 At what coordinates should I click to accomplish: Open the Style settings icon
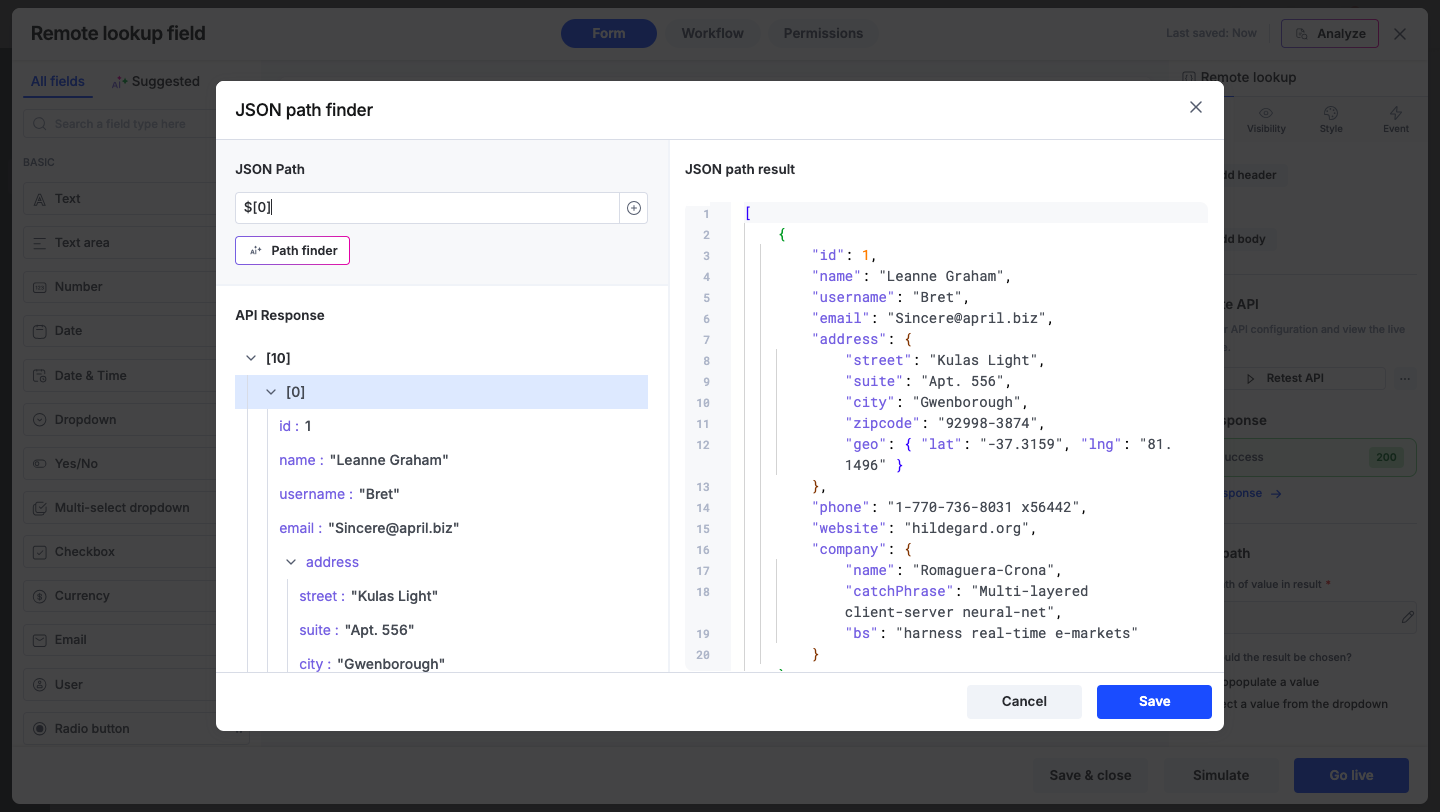coord(1330,114)
